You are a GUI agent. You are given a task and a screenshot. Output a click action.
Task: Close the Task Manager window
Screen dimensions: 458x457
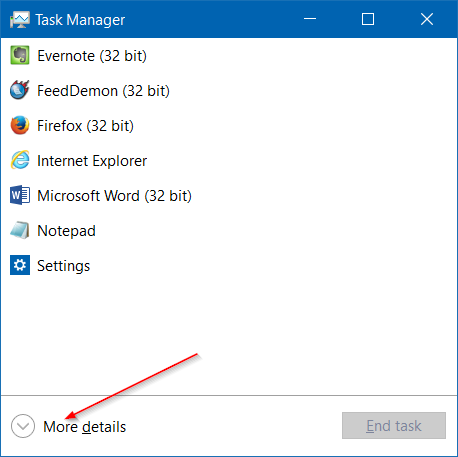[427, 19]
